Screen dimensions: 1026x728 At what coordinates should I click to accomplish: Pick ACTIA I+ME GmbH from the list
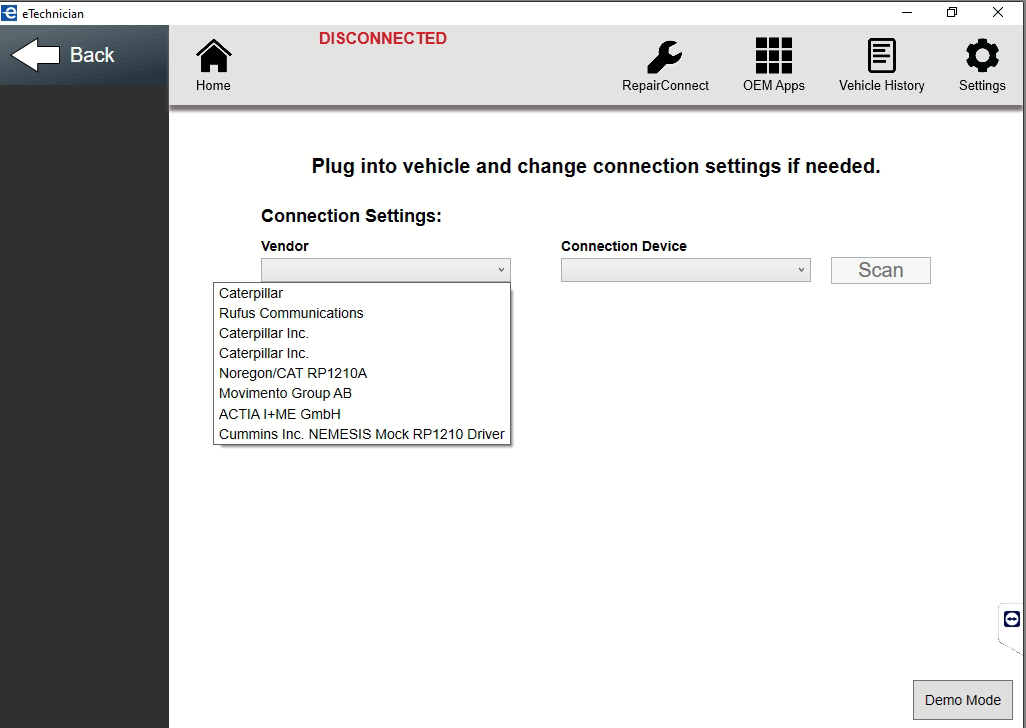click(x=280, y=413)
